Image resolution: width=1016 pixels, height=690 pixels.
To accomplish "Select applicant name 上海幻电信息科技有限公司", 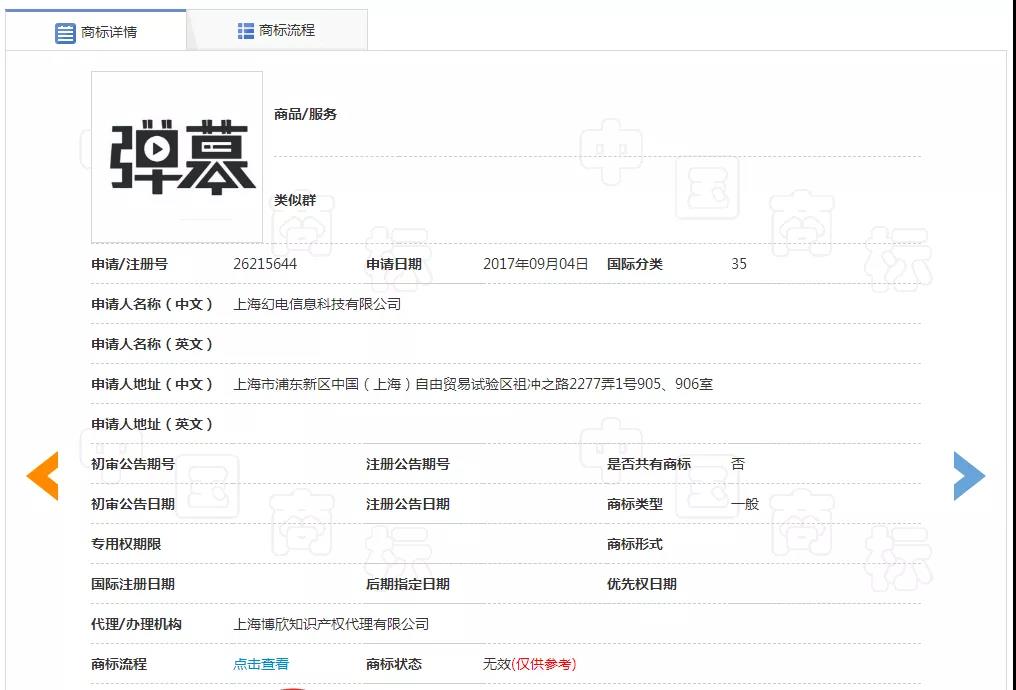I will (x=317, y=304).
